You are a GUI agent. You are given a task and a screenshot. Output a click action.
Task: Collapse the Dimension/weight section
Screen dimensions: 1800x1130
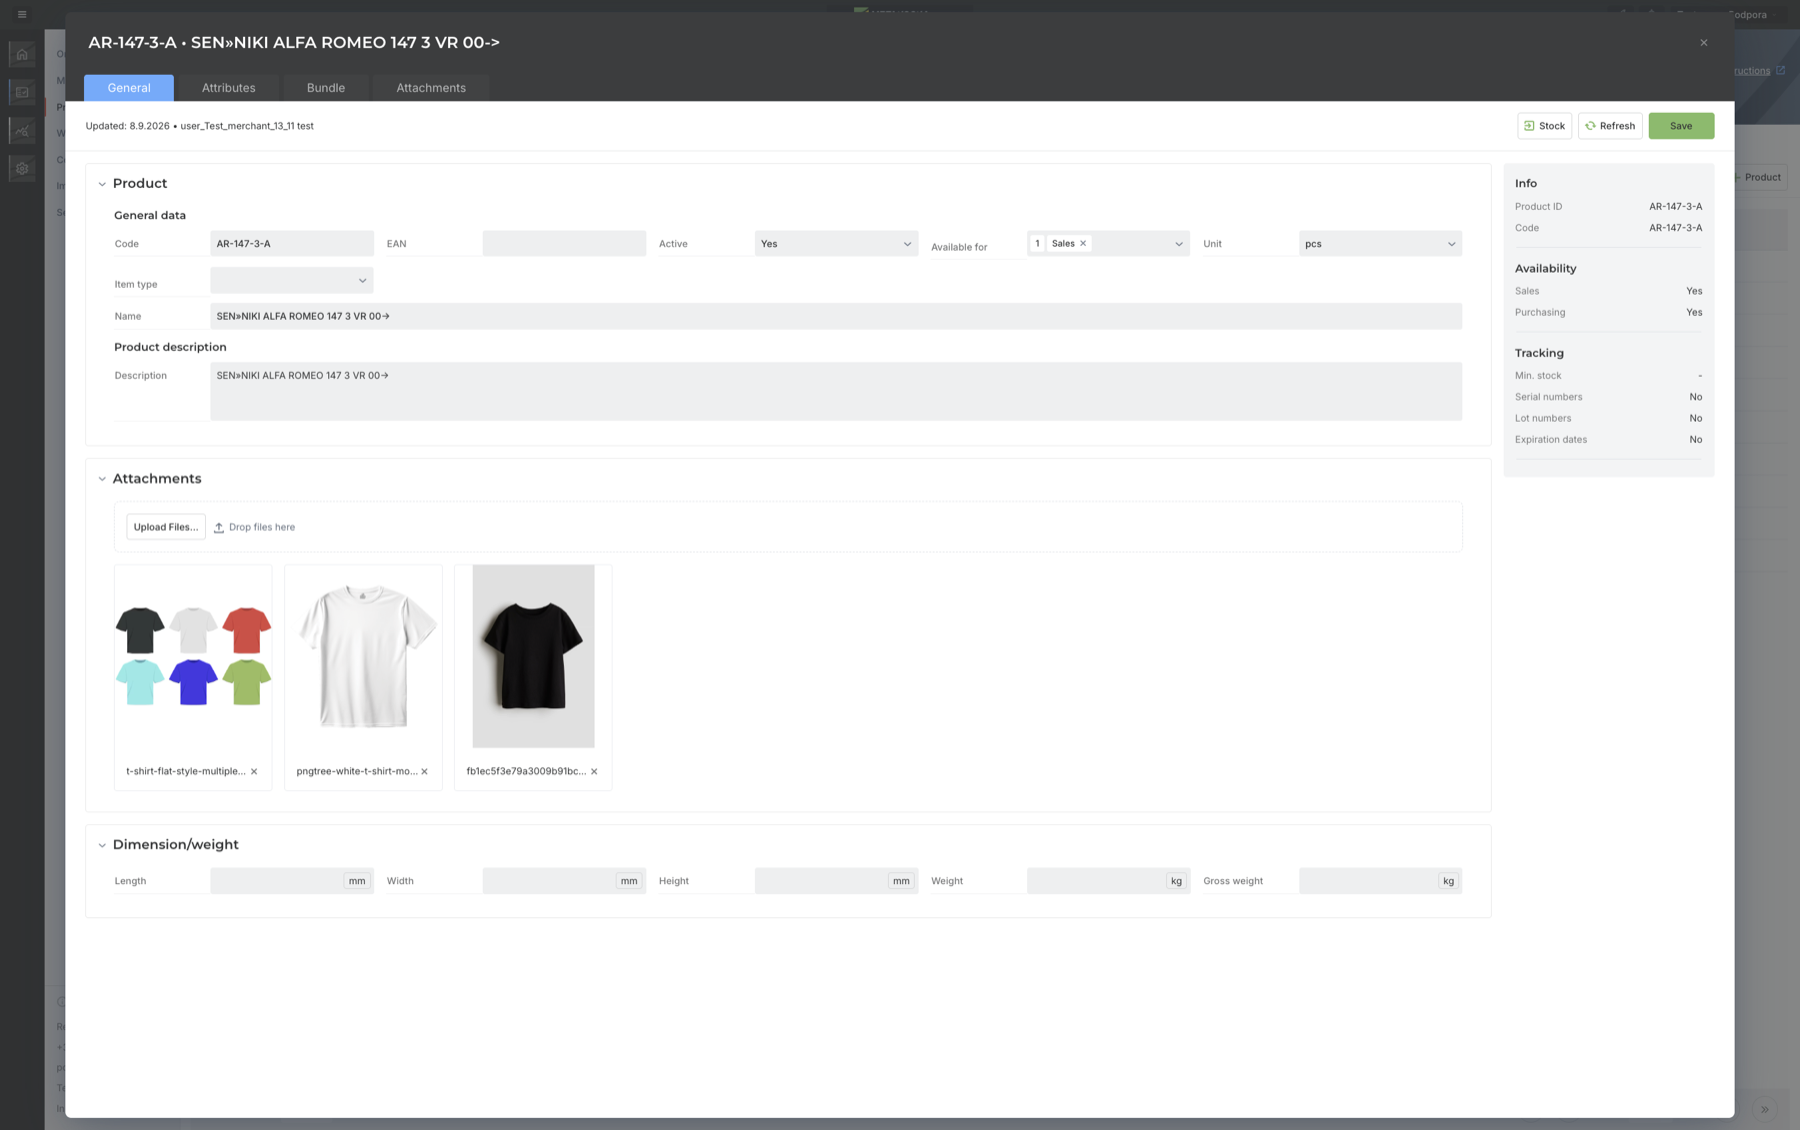[102, 845]
